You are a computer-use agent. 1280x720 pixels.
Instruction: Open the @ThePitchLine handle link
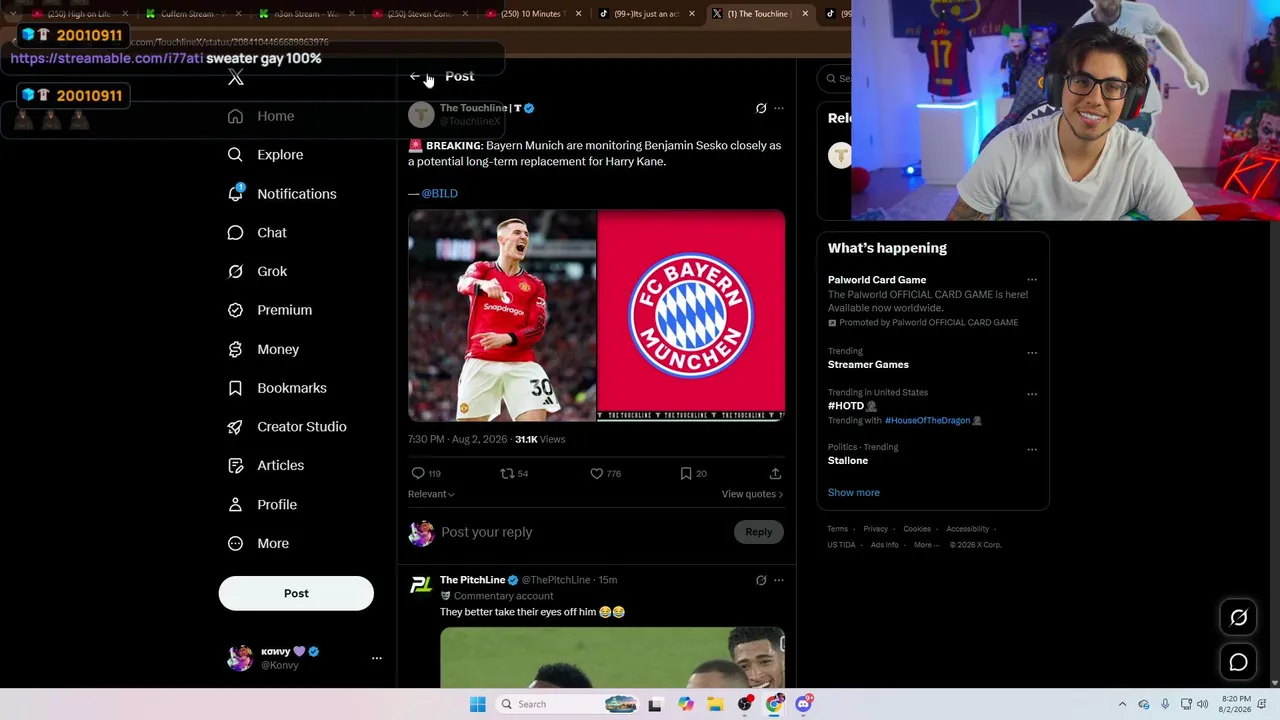(556, 580)
